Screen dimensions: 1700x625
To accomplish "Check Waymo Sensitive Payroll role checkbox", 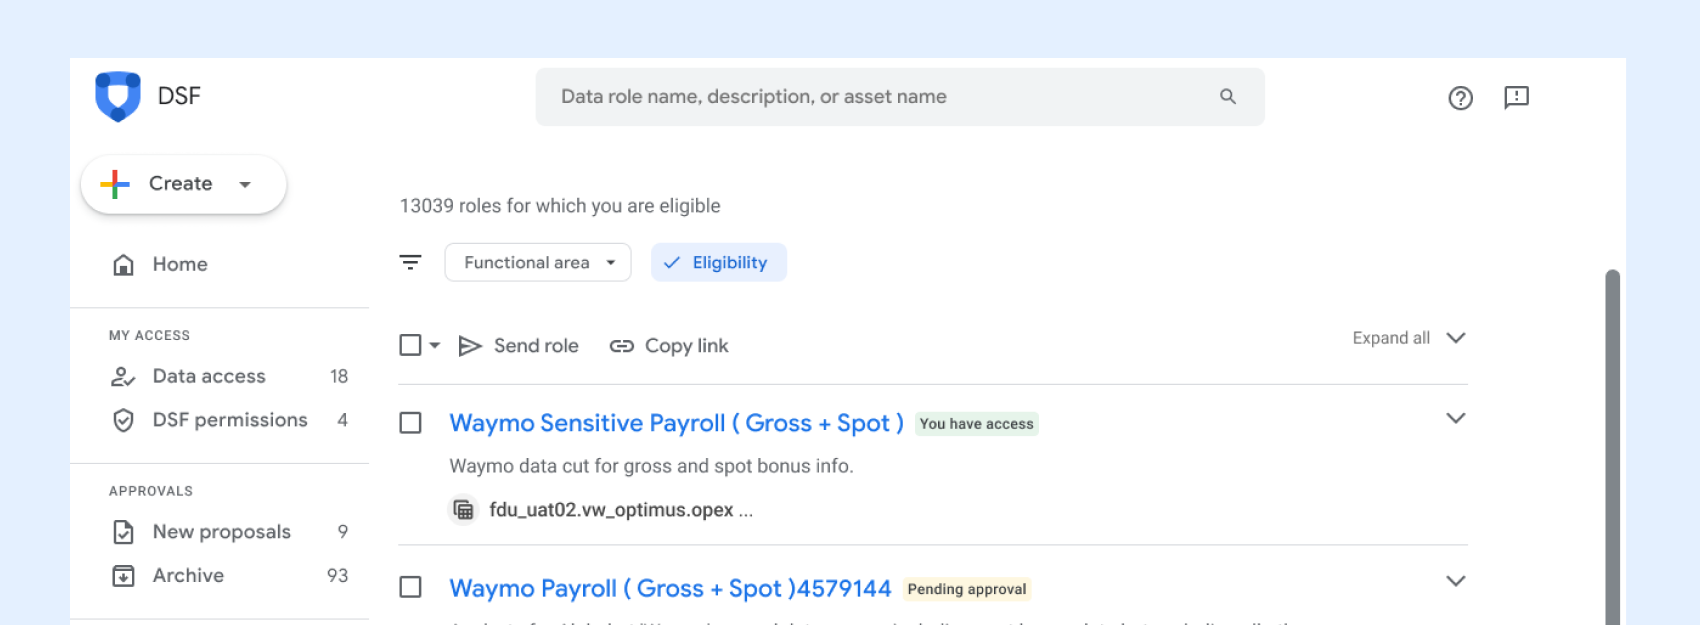I will pos(410,423).
